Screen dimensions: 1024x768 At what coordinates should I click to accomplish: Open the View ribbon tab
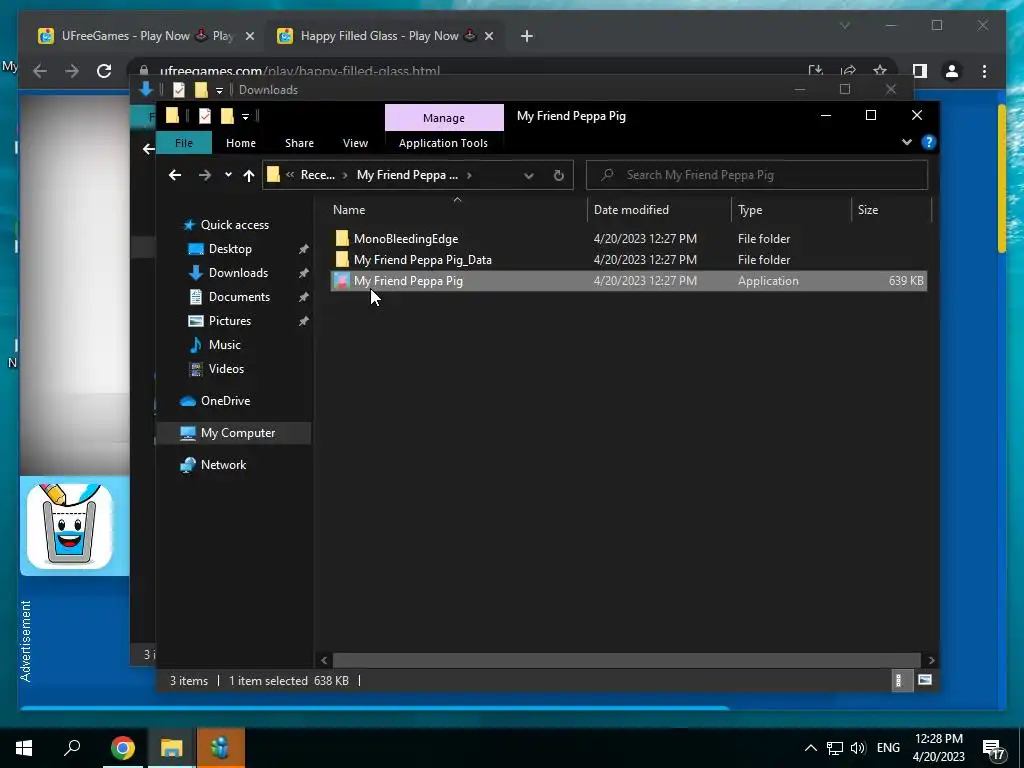pyautogui.click(x=355, y=143)
